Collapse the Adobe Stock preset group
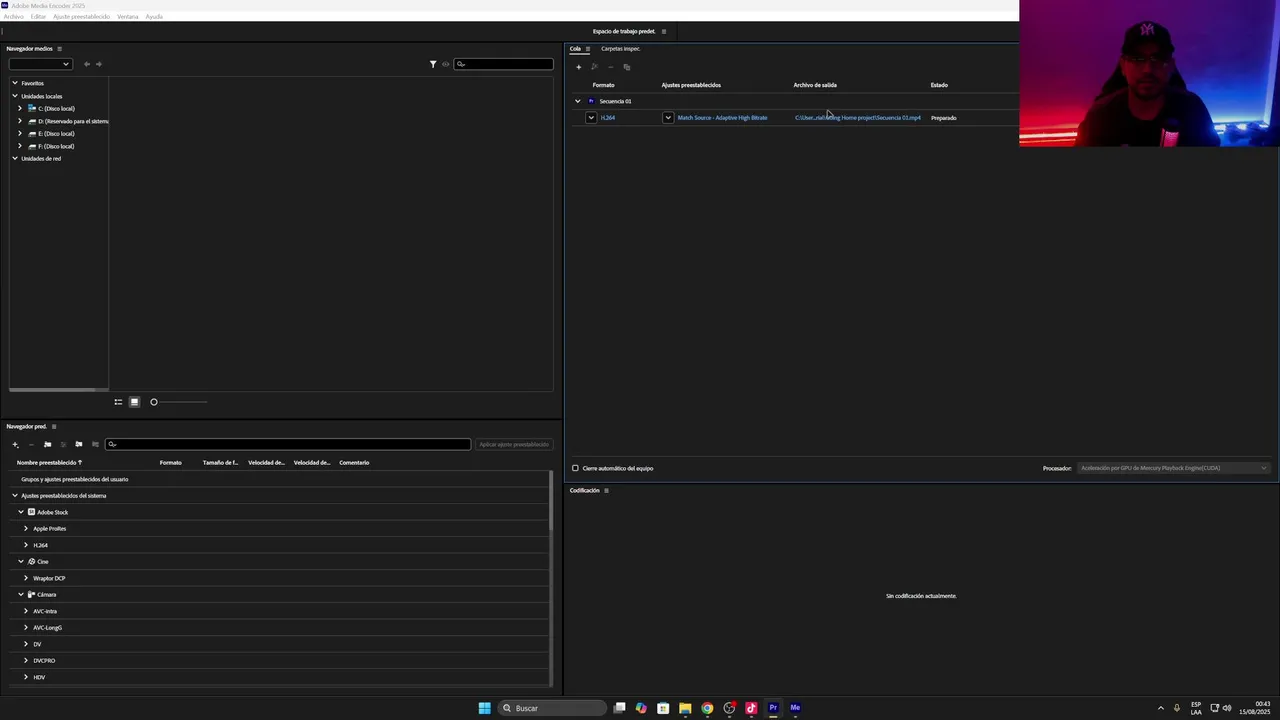The height and width of the screenshot is (720, 1280). click(21, 512)
